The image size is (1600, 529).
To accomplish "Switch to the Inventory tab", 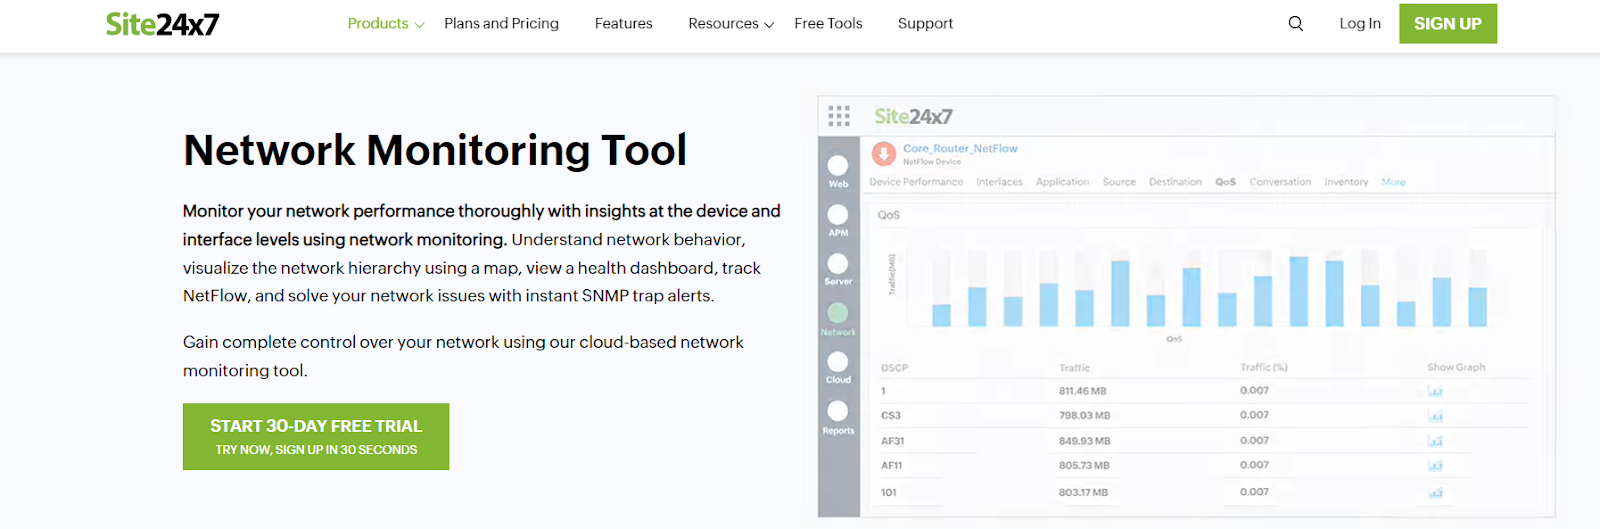I will click(x=1346, y=182).
